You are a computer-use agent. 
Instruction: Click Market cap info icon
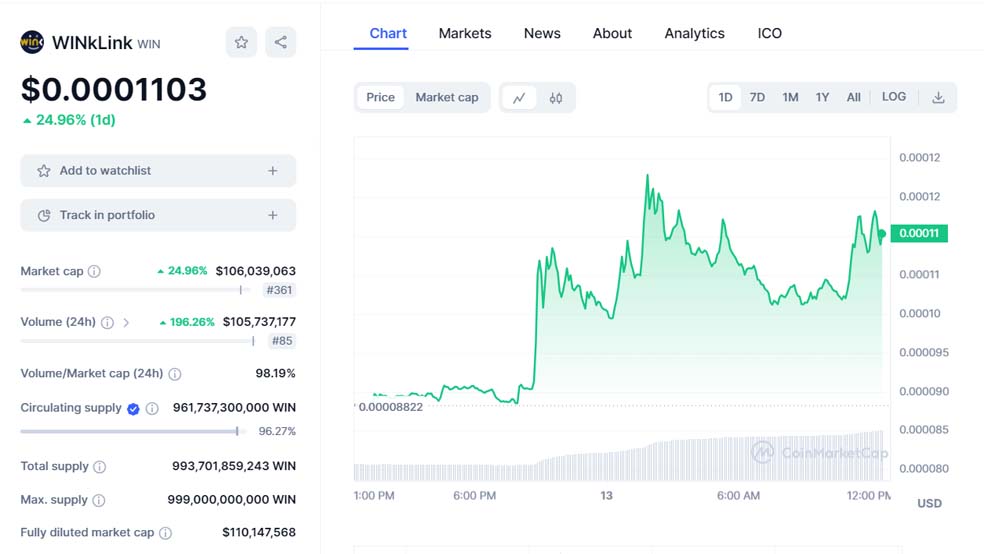(x=94, y=271)
